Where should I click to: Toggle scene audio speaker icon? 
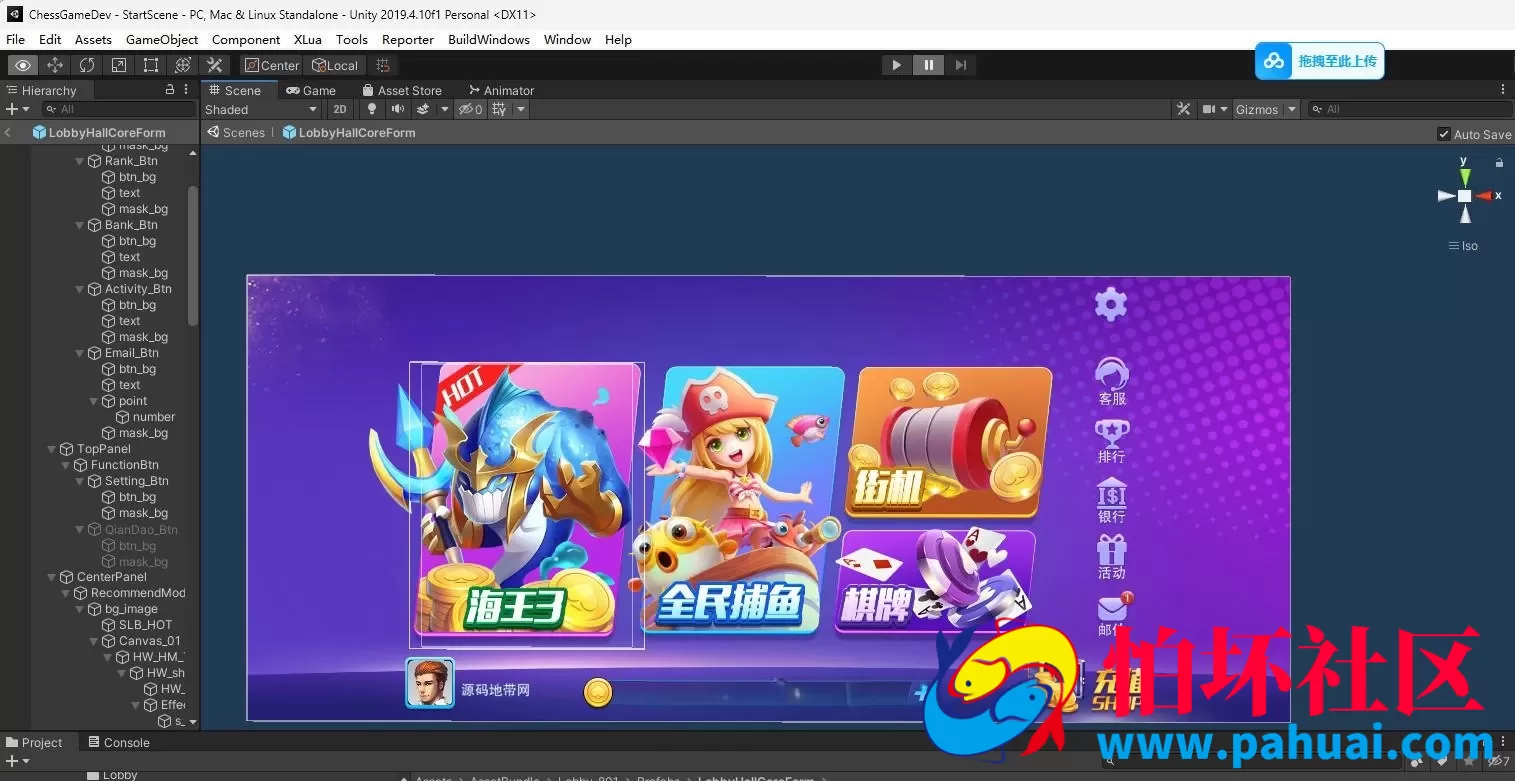398,109
